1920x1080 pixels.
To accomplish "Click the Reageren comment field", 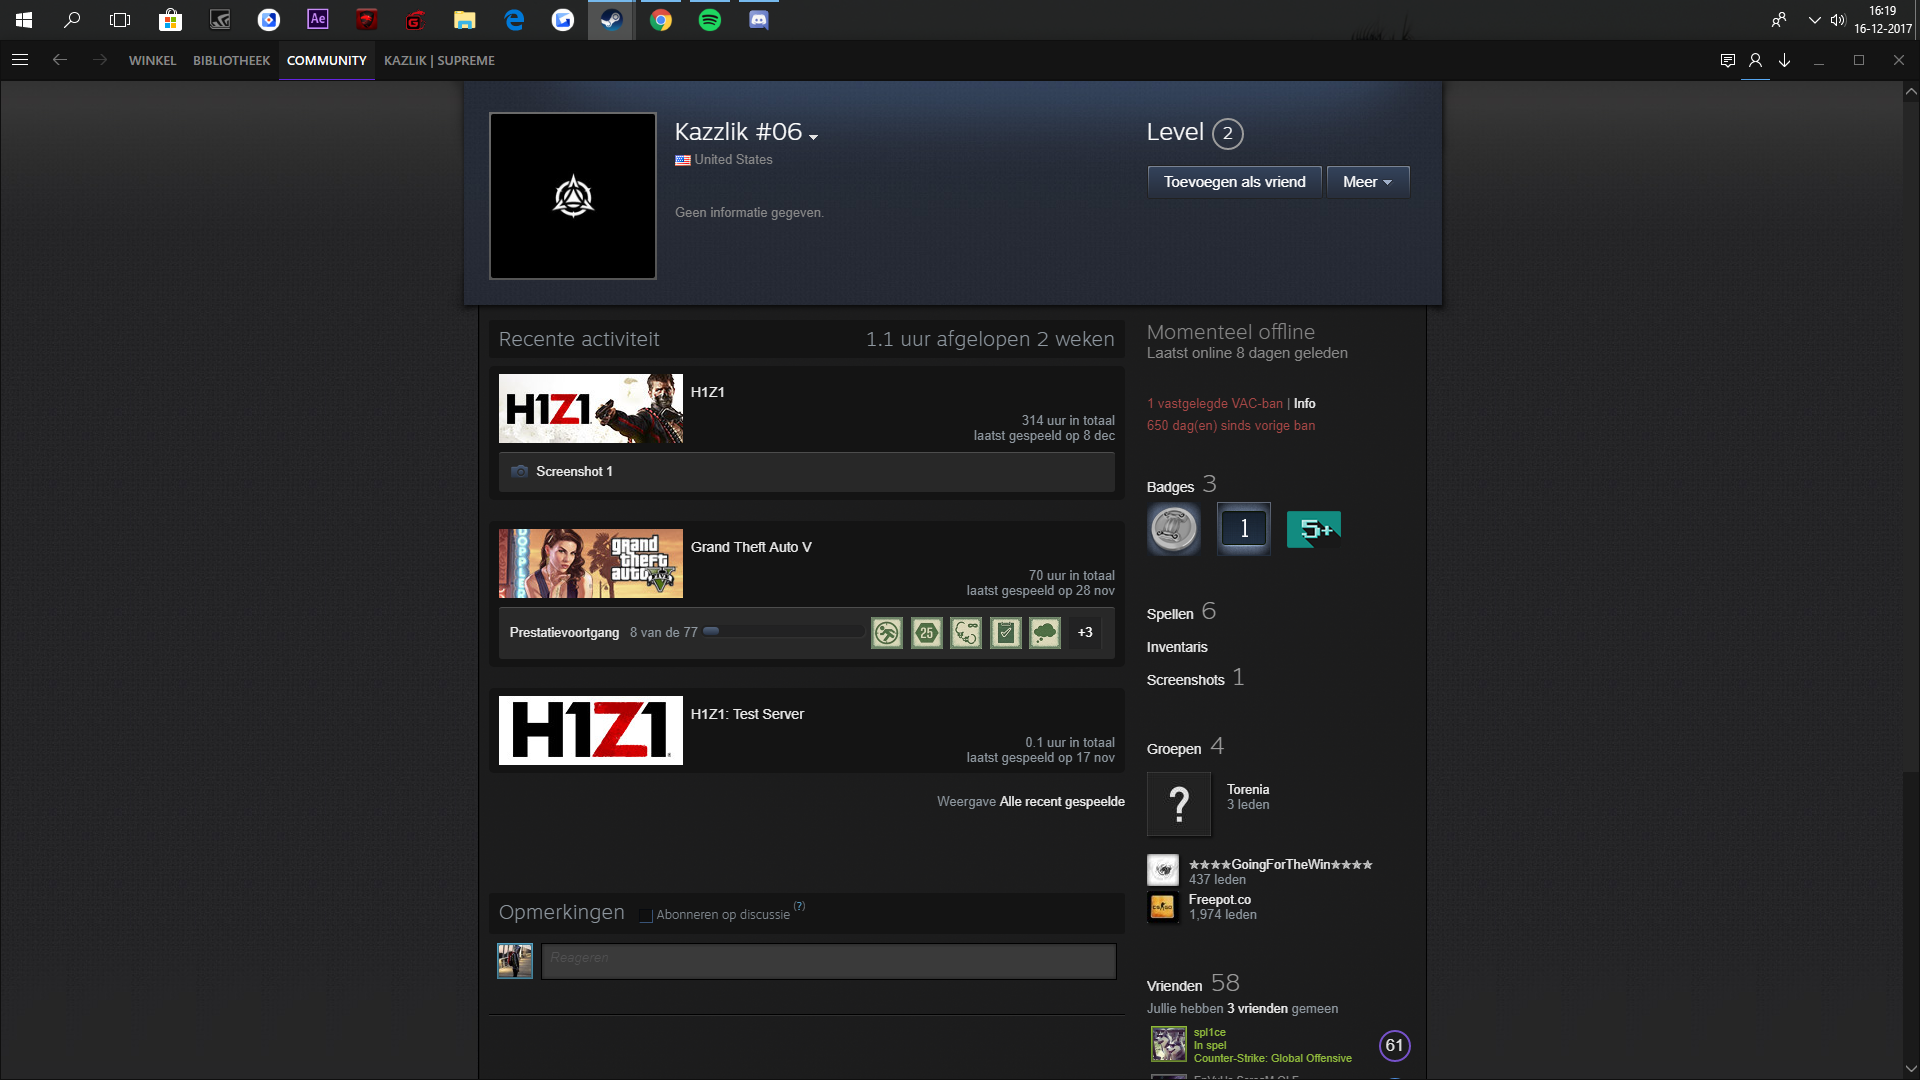I will tap(828, 961).
